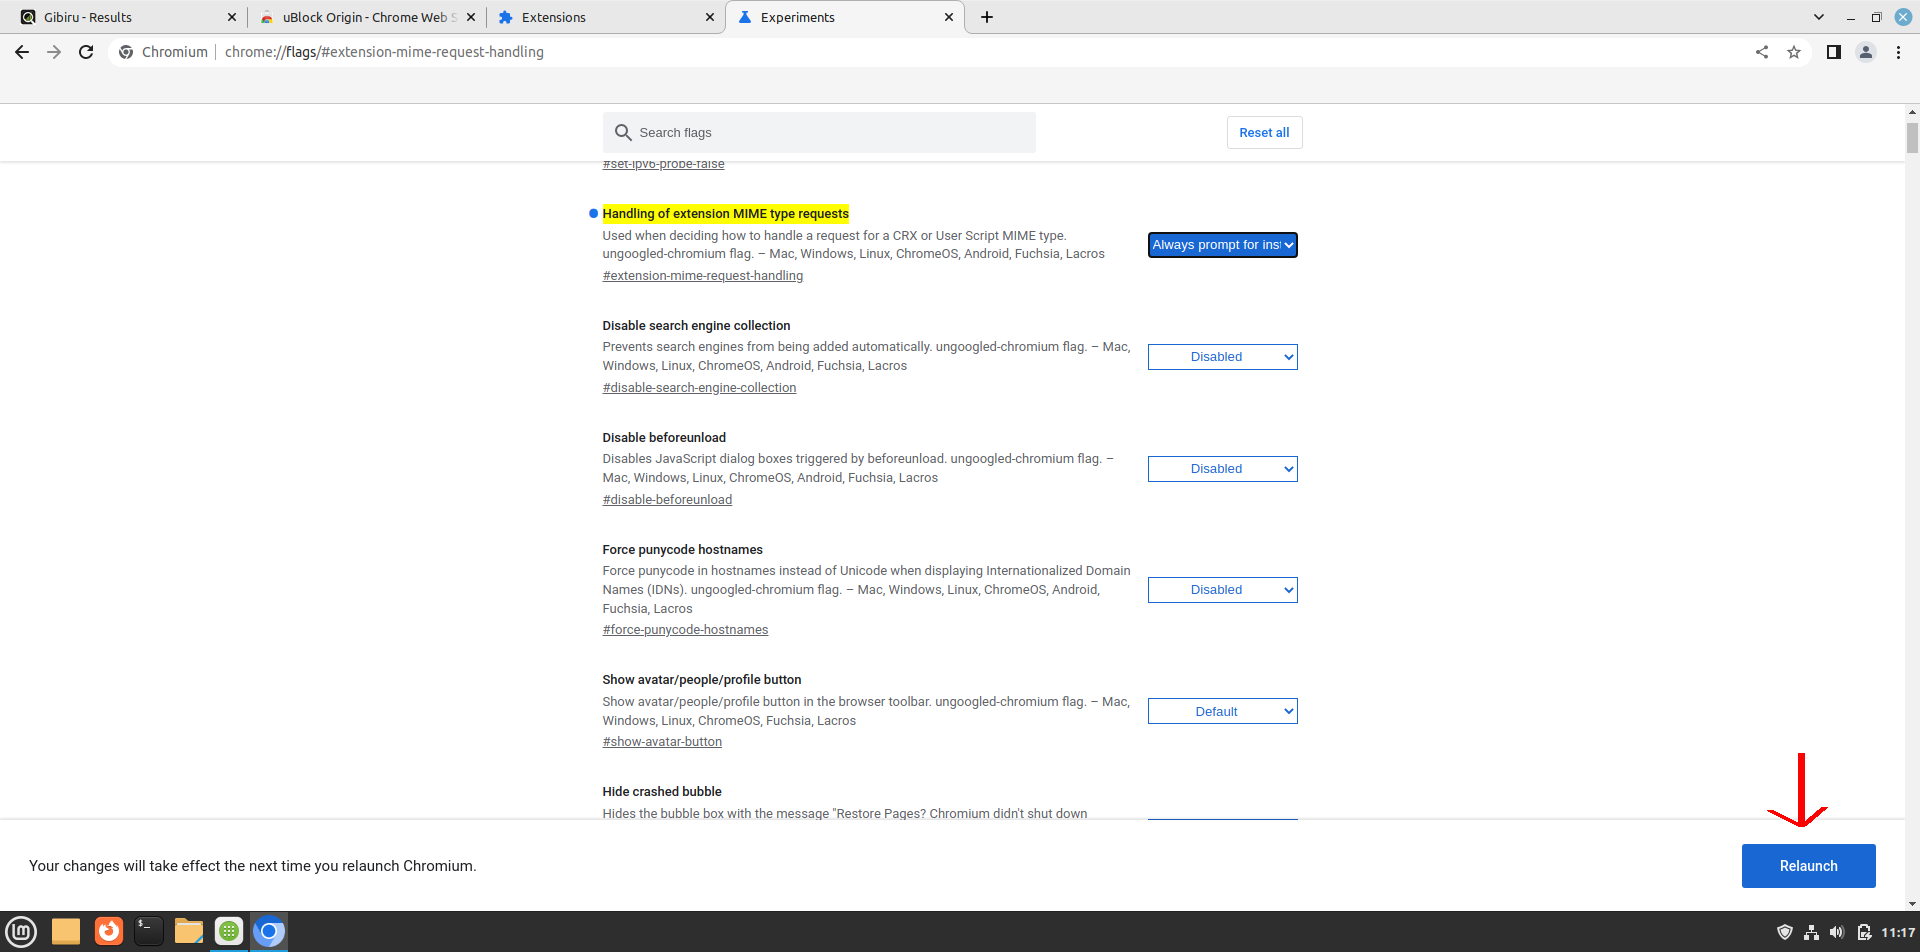Open the Disable beforeunload dropdown
Viewport: 1920px width, 952px height.
pos(1222,469)
